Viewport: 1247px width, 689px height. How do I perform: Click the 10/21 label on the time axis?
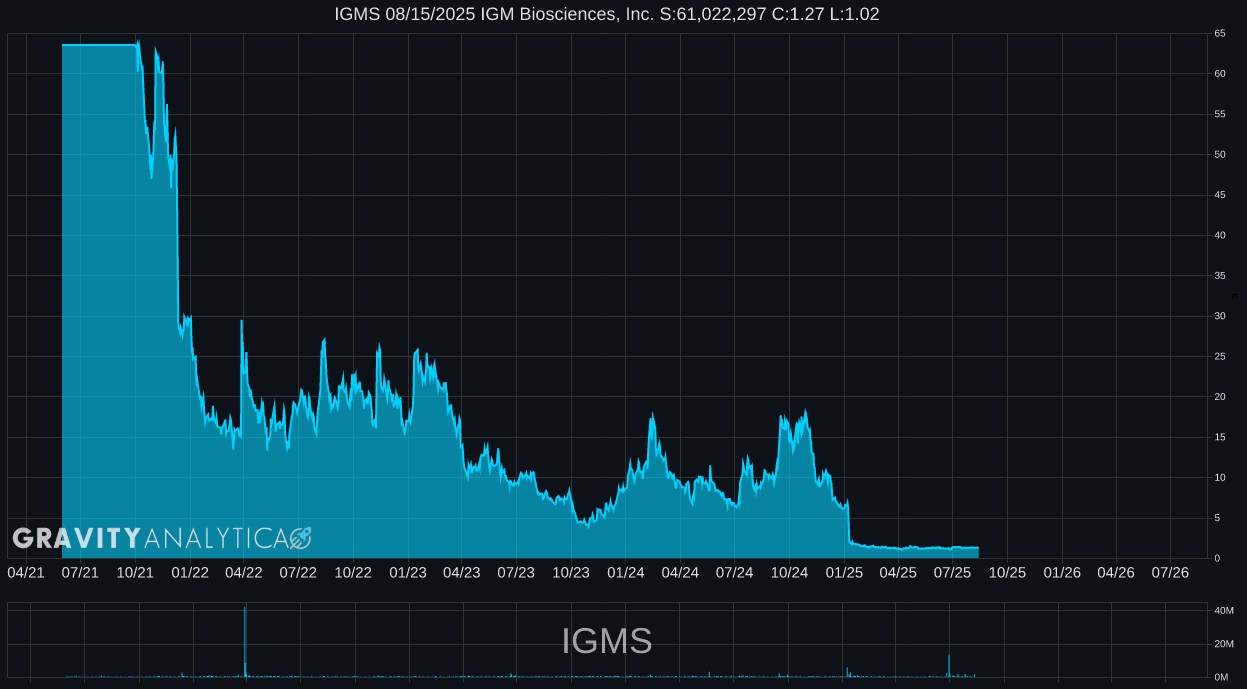135,573
